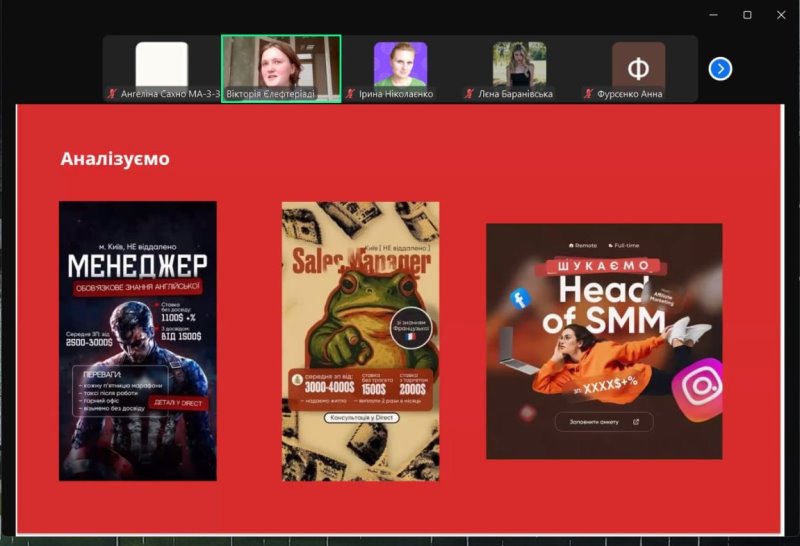Close the meeting window
This screenshot has height=546, width=800.
point(781,15)
